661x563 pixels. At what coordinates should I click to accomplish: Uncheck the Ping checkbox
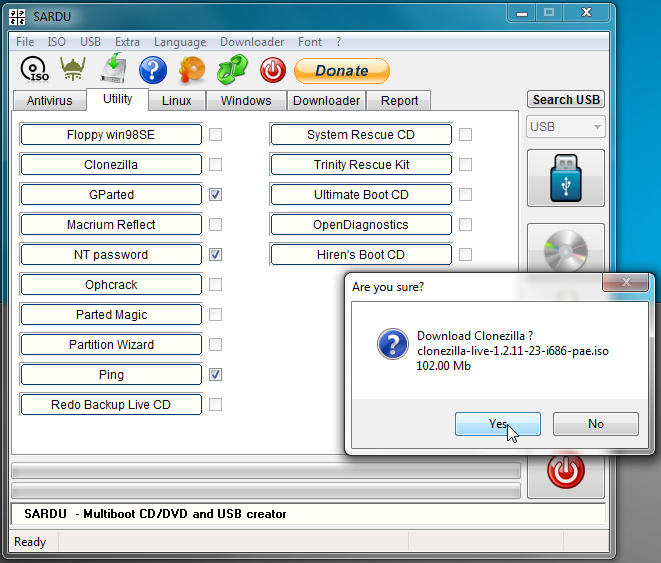point(215,375)
